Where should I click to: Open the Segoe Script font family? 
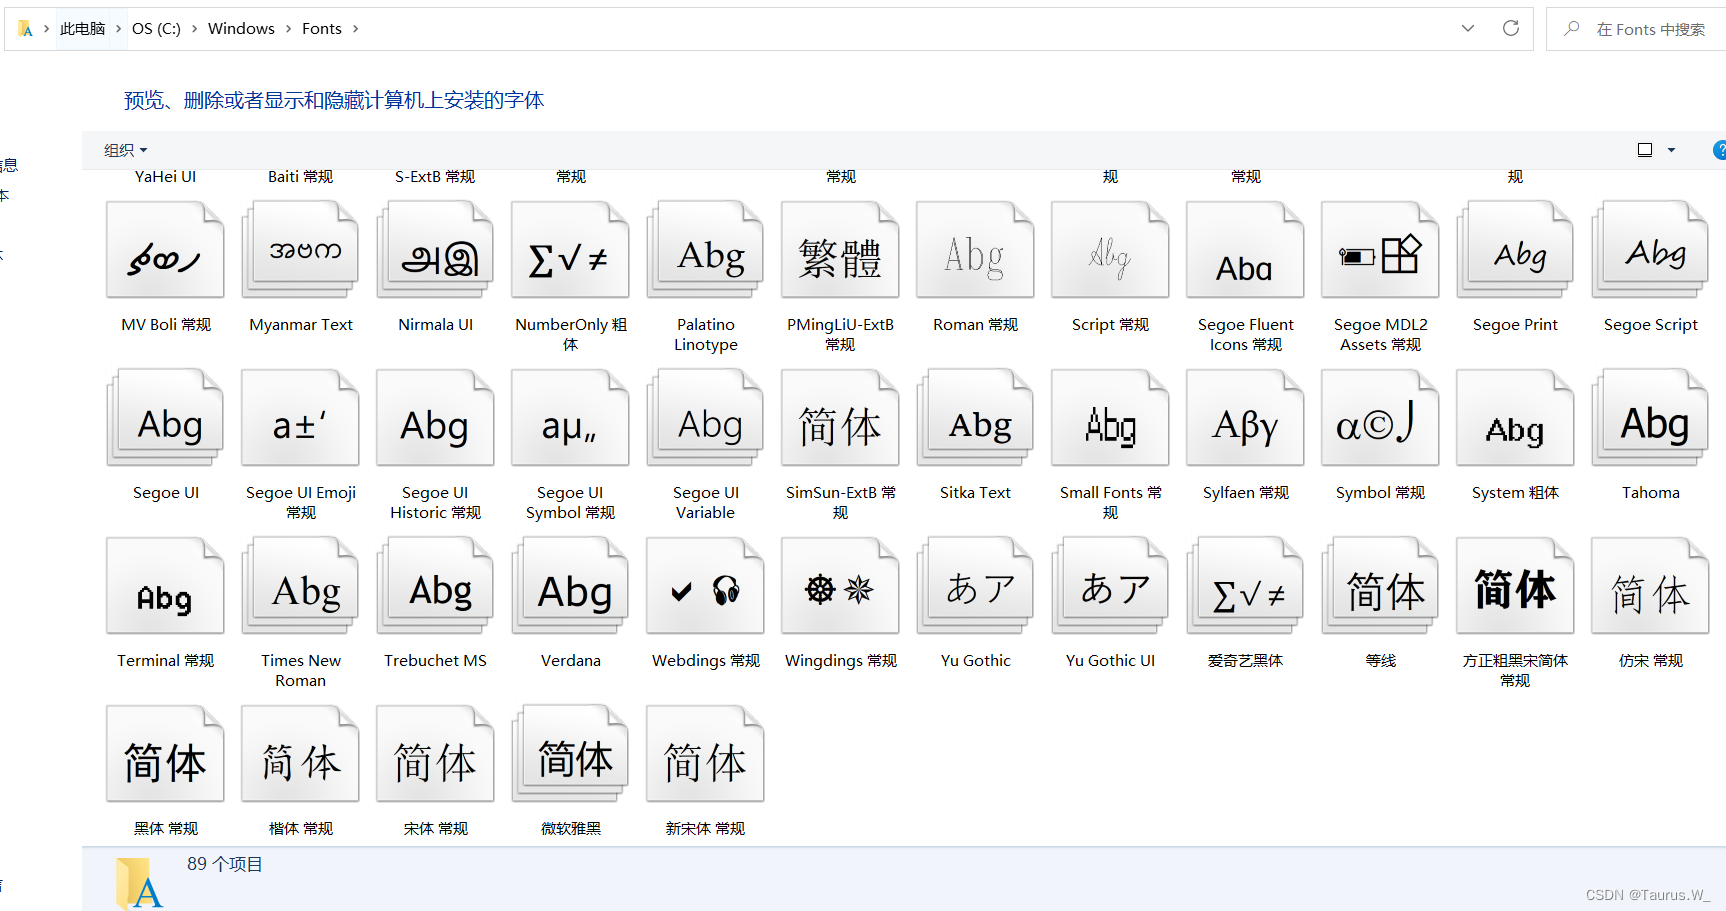(1650, 250)
